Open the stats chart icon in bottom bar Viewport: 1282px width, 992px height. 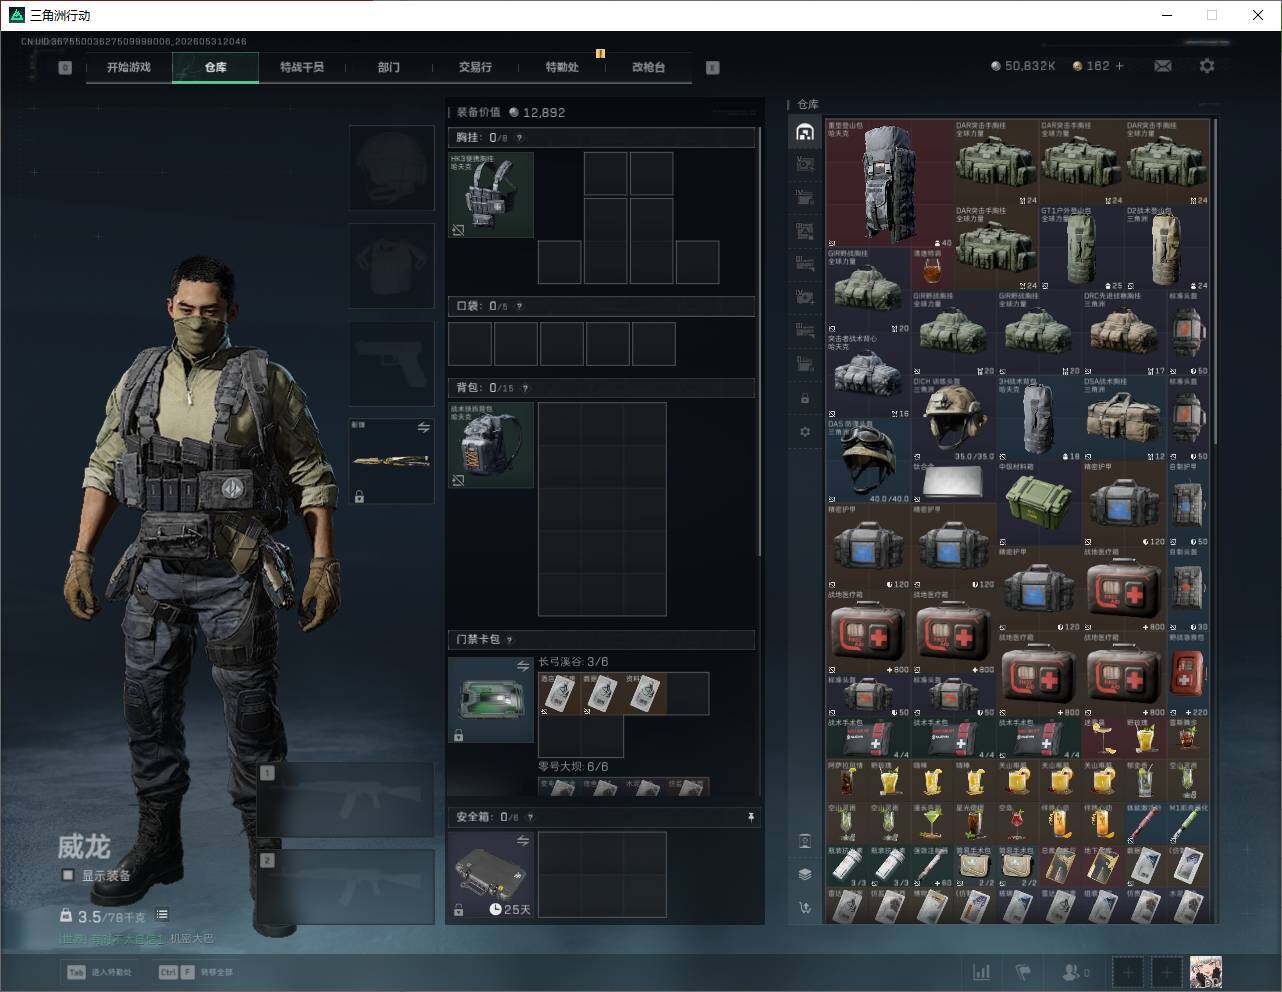click(982, 972)
